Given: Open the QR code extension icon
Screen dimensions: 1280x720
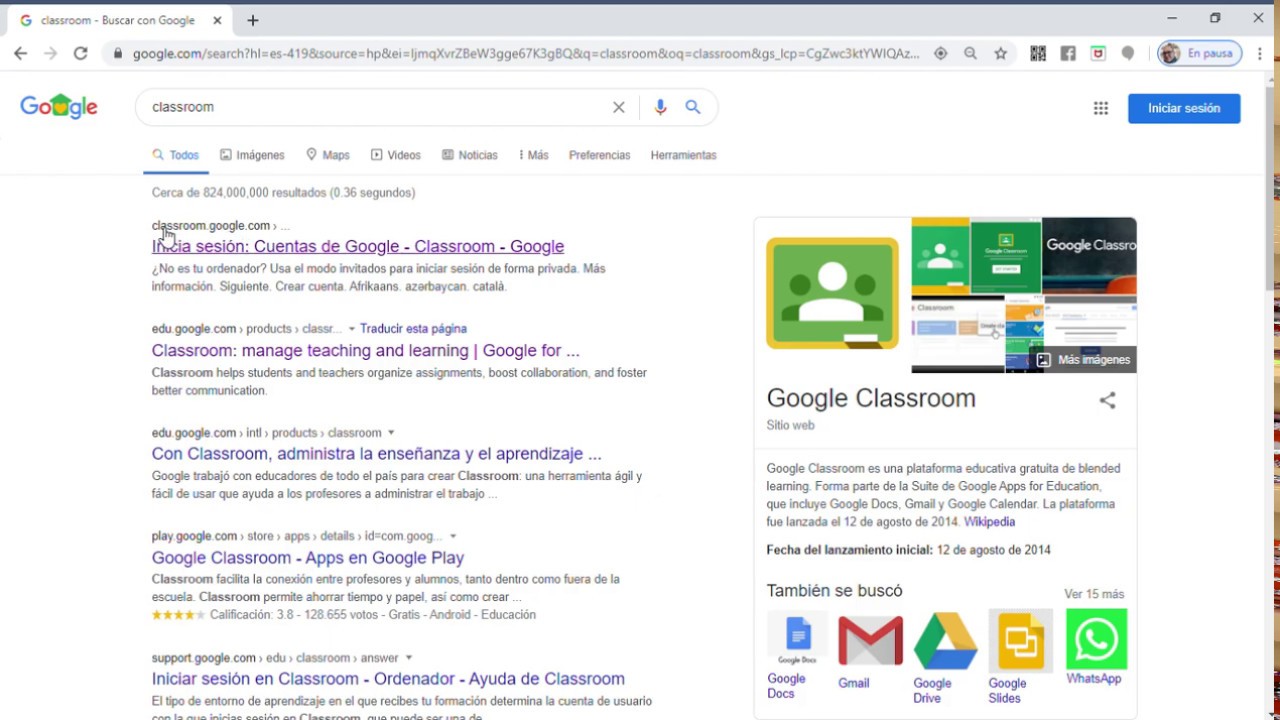Looking at the screenshot, I should tap(1038, 54).
